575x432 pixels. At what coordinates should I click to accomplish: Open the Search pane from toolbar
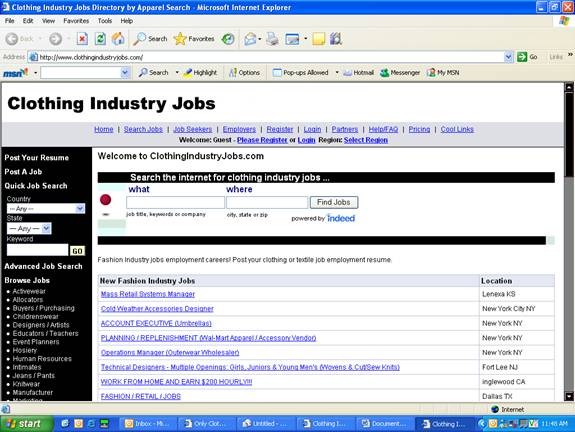(150, 39)
